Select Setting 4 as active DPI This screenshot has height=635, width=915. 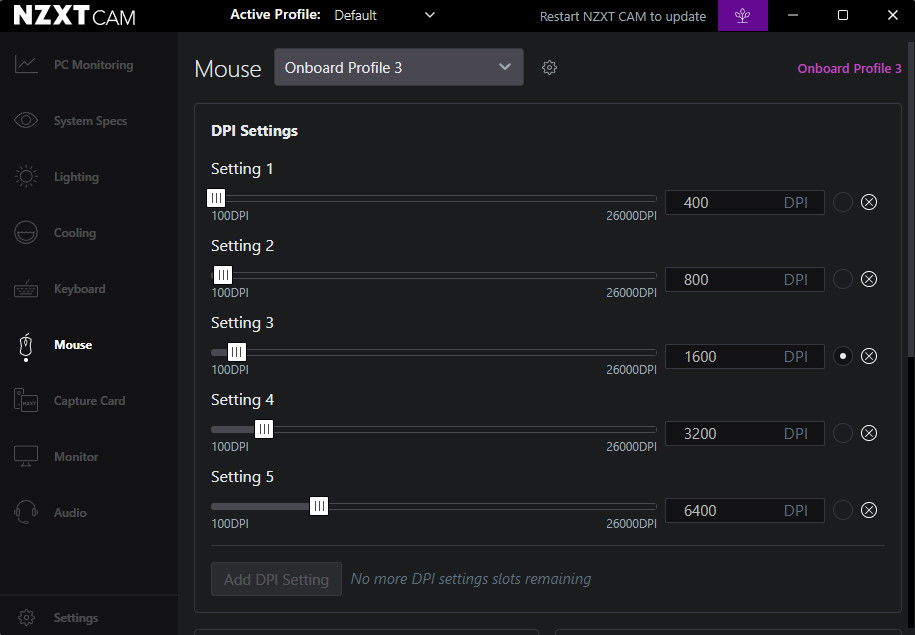pos(843,433)
